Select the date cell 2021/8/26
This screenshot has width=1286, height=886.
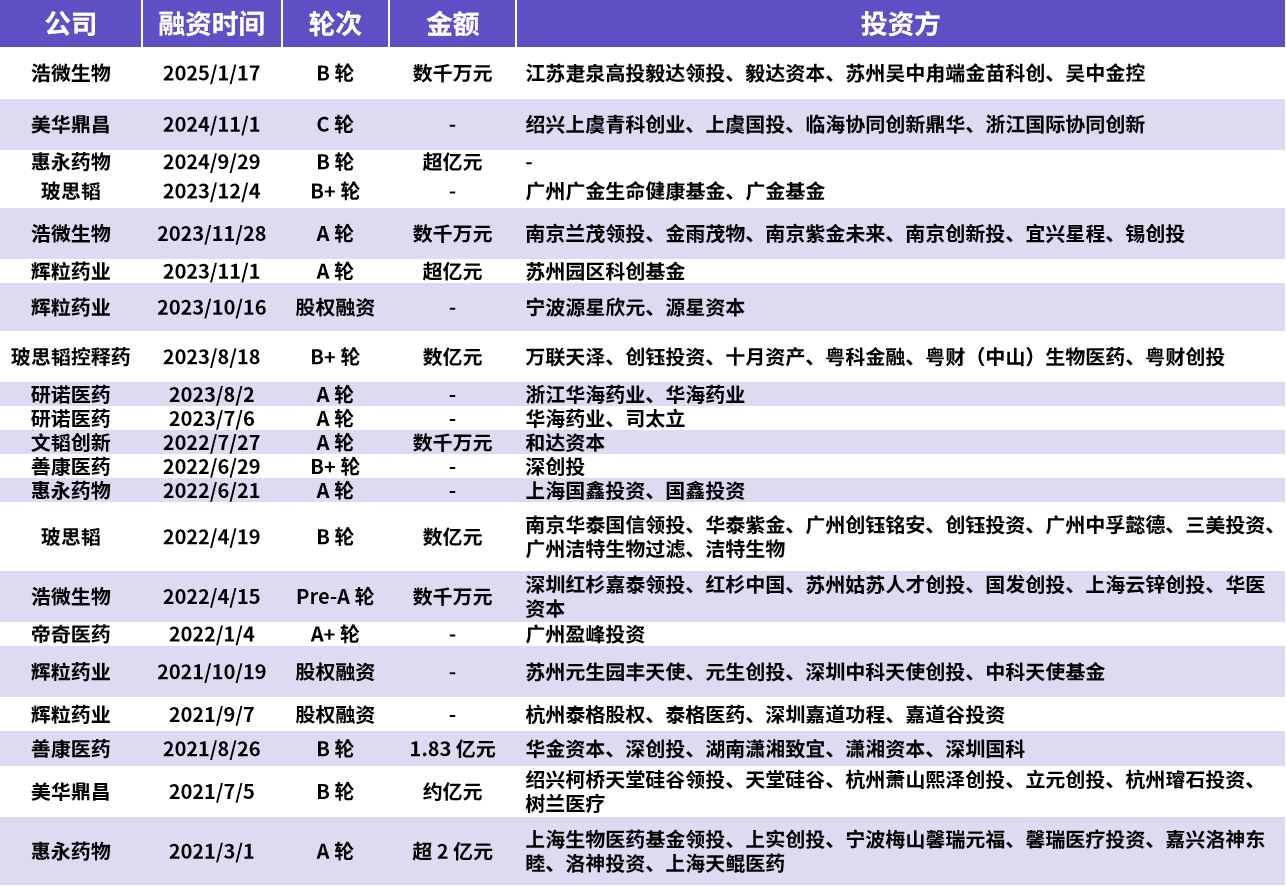point(211,749)
